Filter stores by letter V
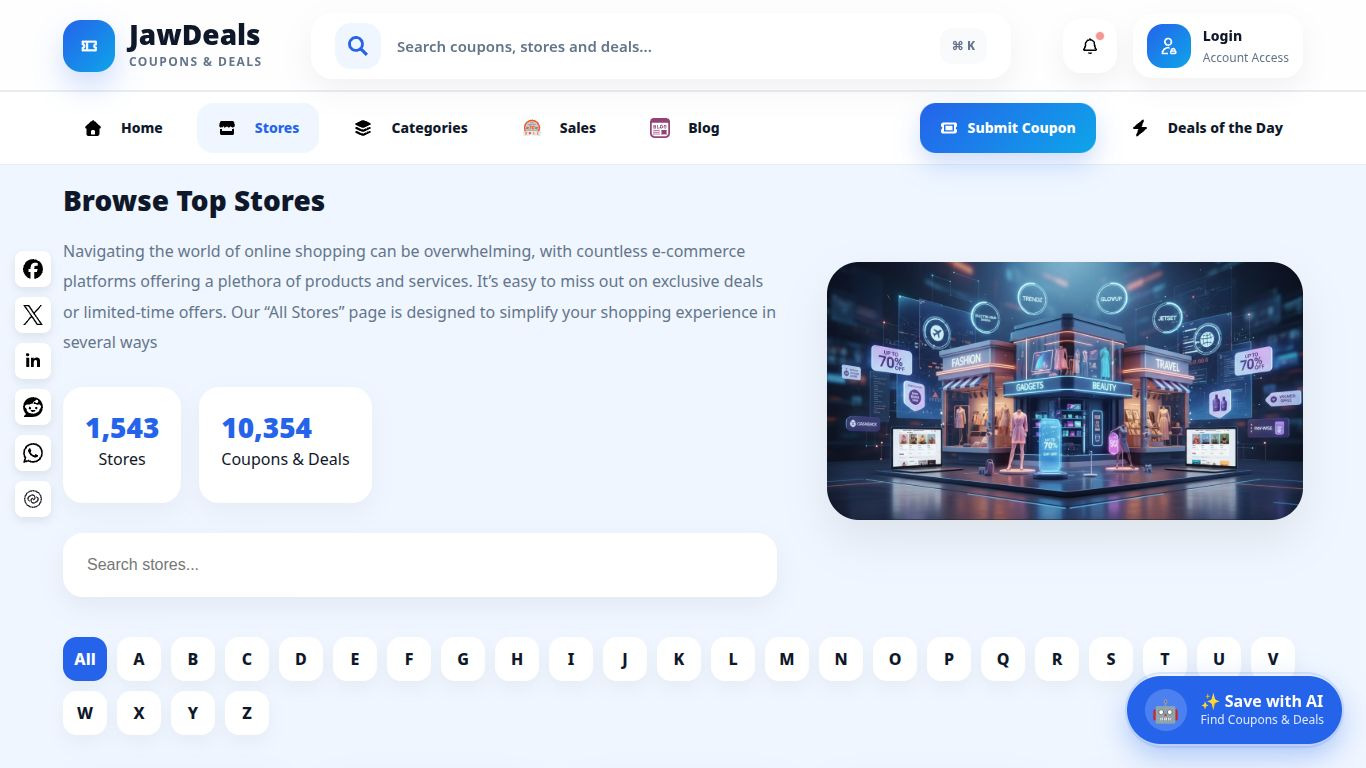The image size is (1366, 768). (1273, 659)
